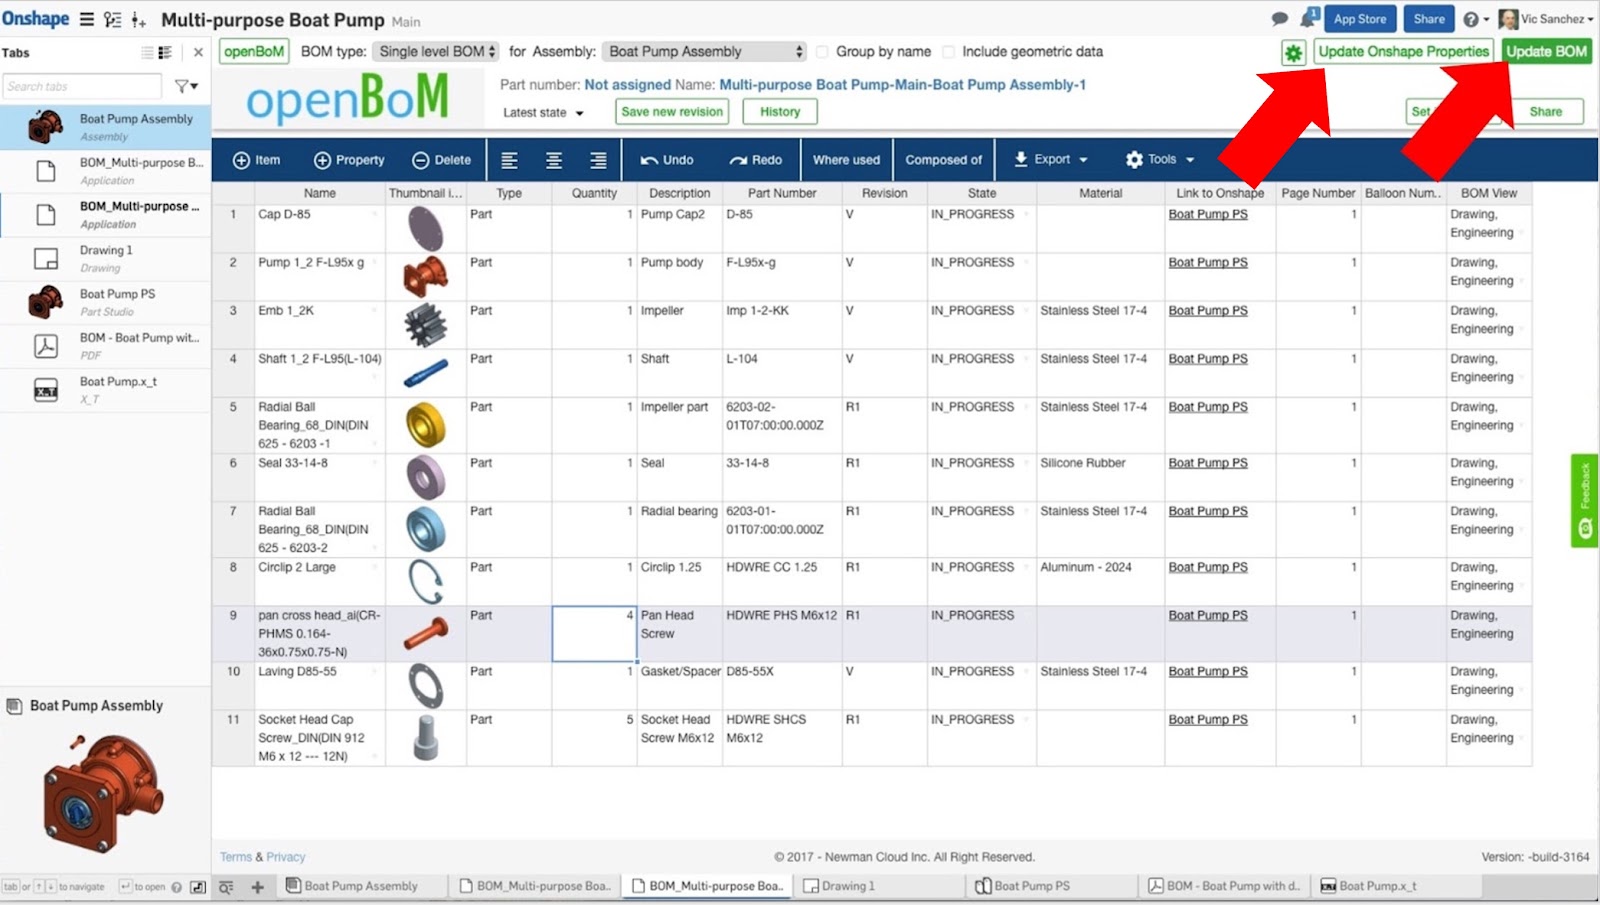This screenshot has height=905, width=1600.
Task: Delete the selected BOM row
Action: 441,160
